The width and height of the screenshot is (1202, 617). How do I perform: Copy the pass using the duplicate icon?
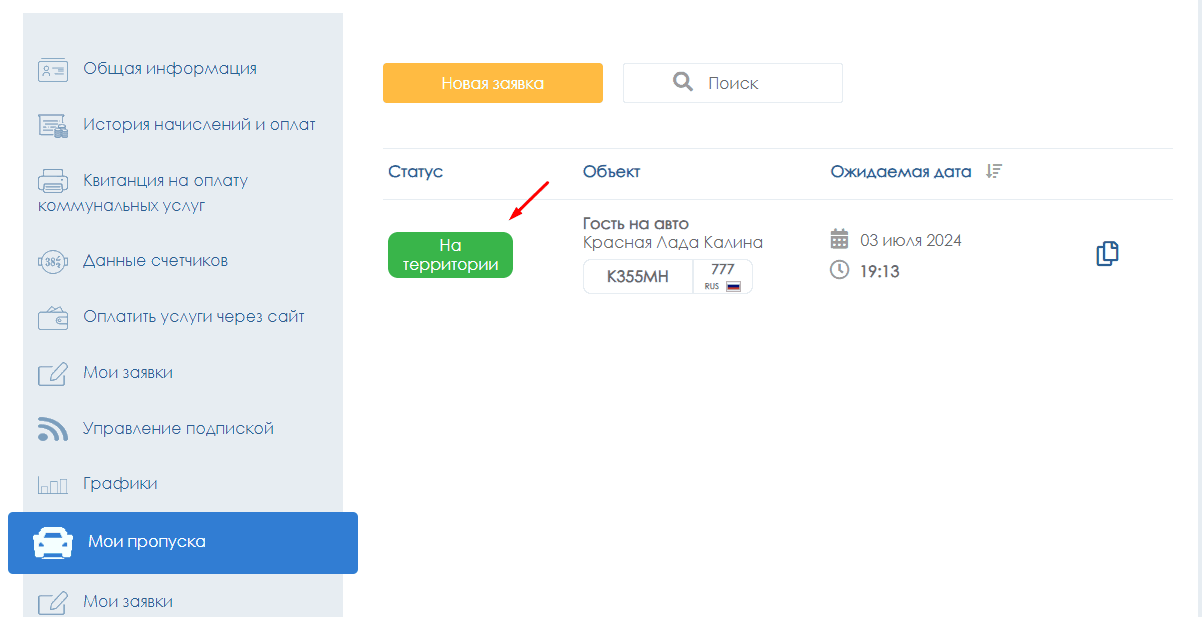[1107, 254]
